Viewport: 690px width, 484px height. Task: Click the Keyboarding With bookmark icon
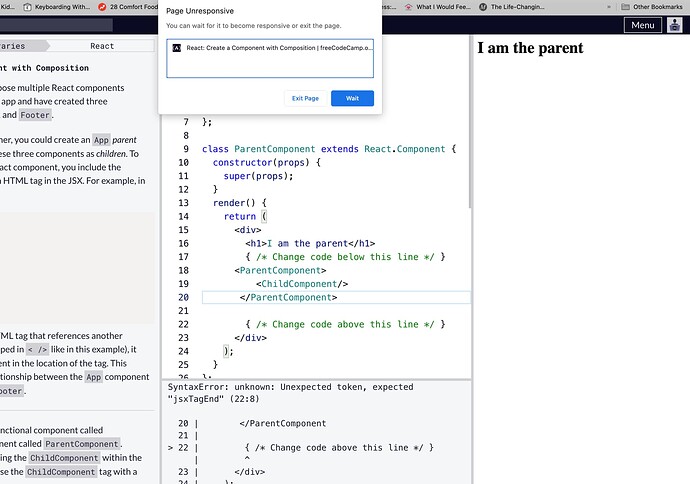click(27, 7)
